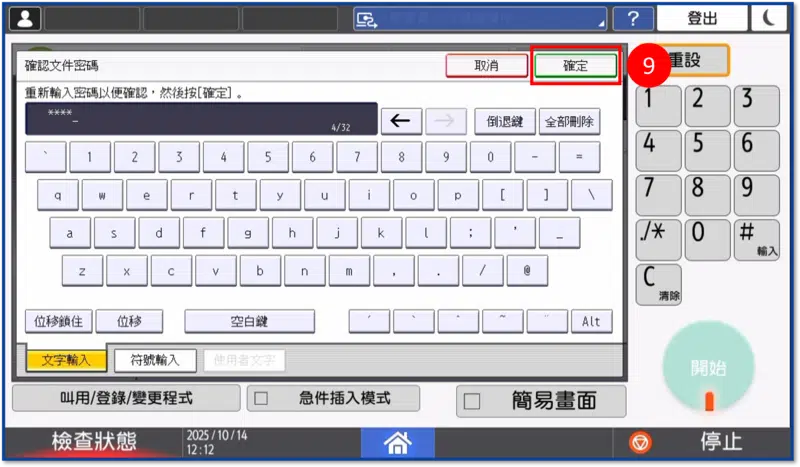Tap the h key on keyboard
The height and width of the screenshot is (467, 800).
click(292, 233)
